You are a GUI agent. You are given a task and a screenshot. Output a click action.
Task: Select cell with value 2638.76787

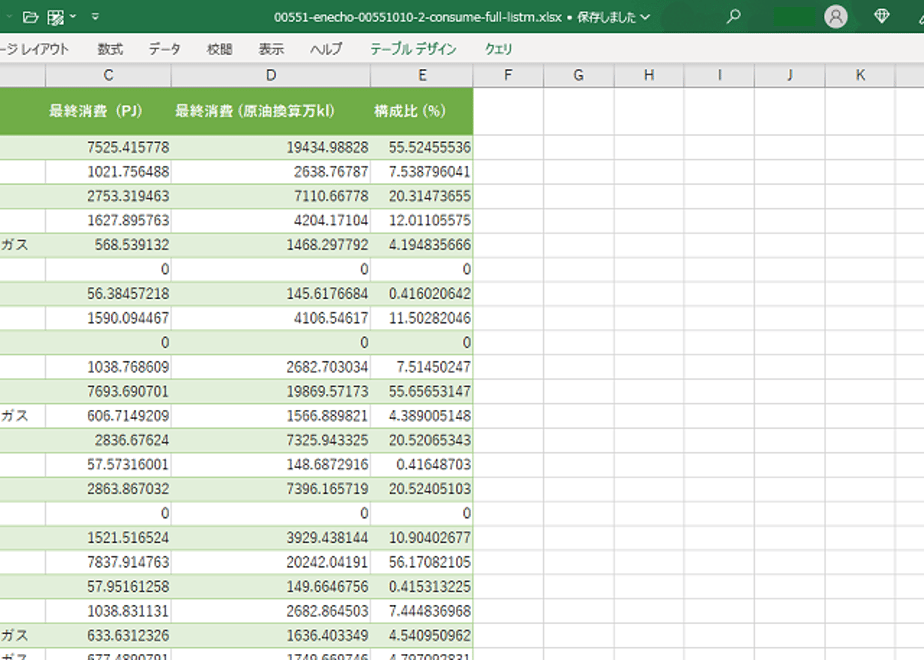pos(270,171)
